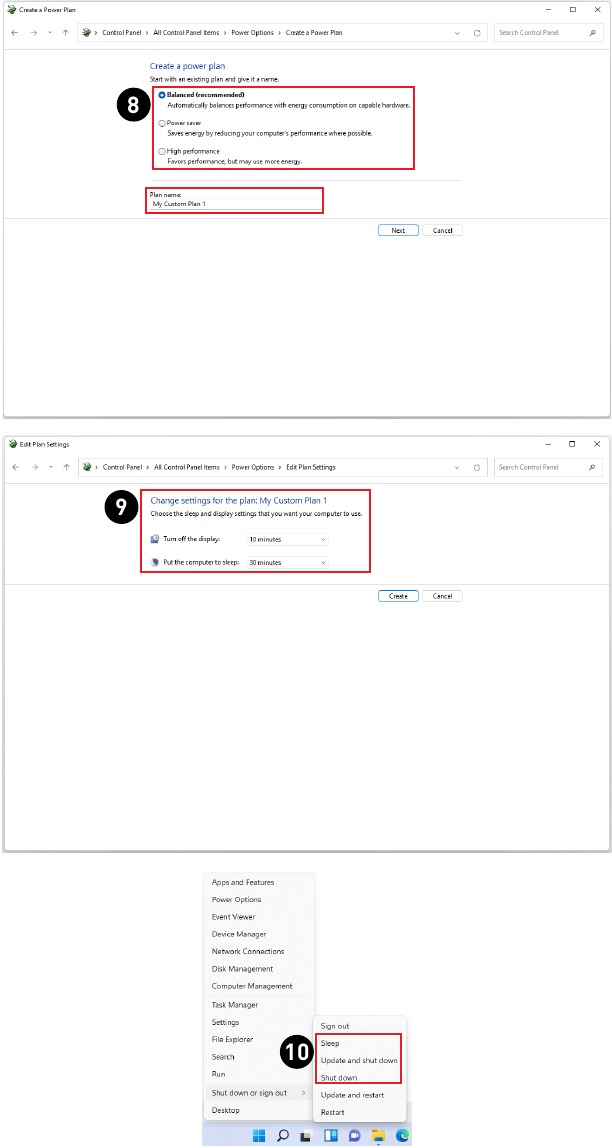Launch Teams Chat from the taskbar
Screen dimensions: 612x1148
coord(353,1135)
